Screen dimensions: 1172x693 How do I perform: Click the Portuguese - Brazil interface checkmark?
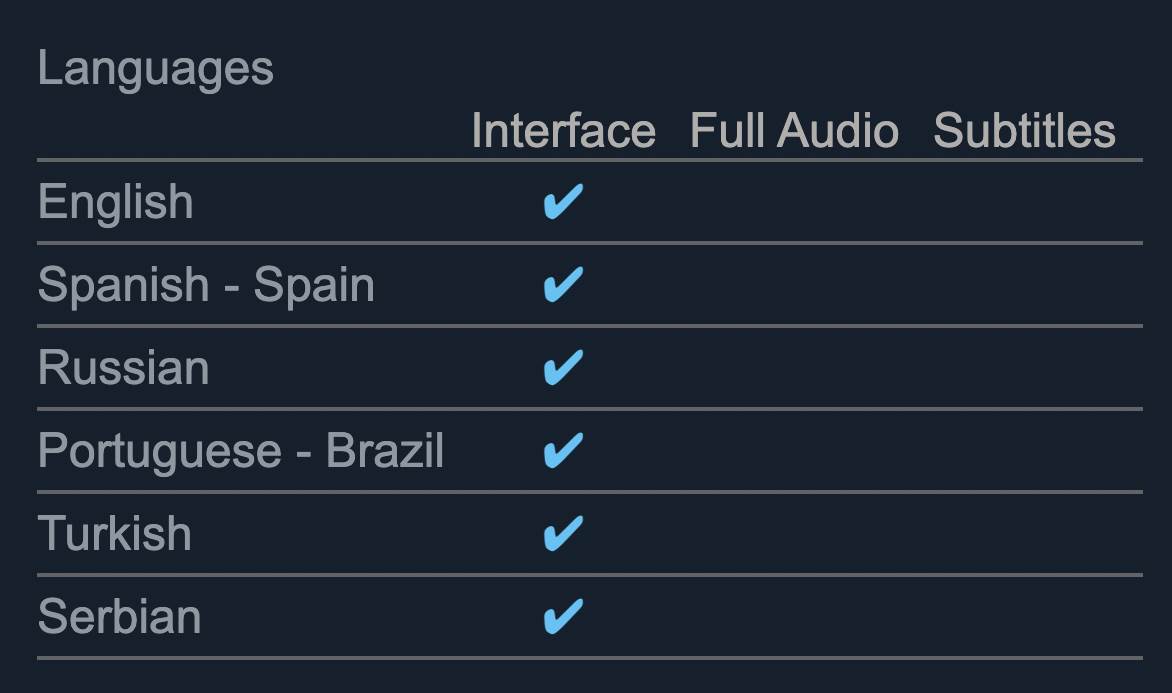point(562,451)
